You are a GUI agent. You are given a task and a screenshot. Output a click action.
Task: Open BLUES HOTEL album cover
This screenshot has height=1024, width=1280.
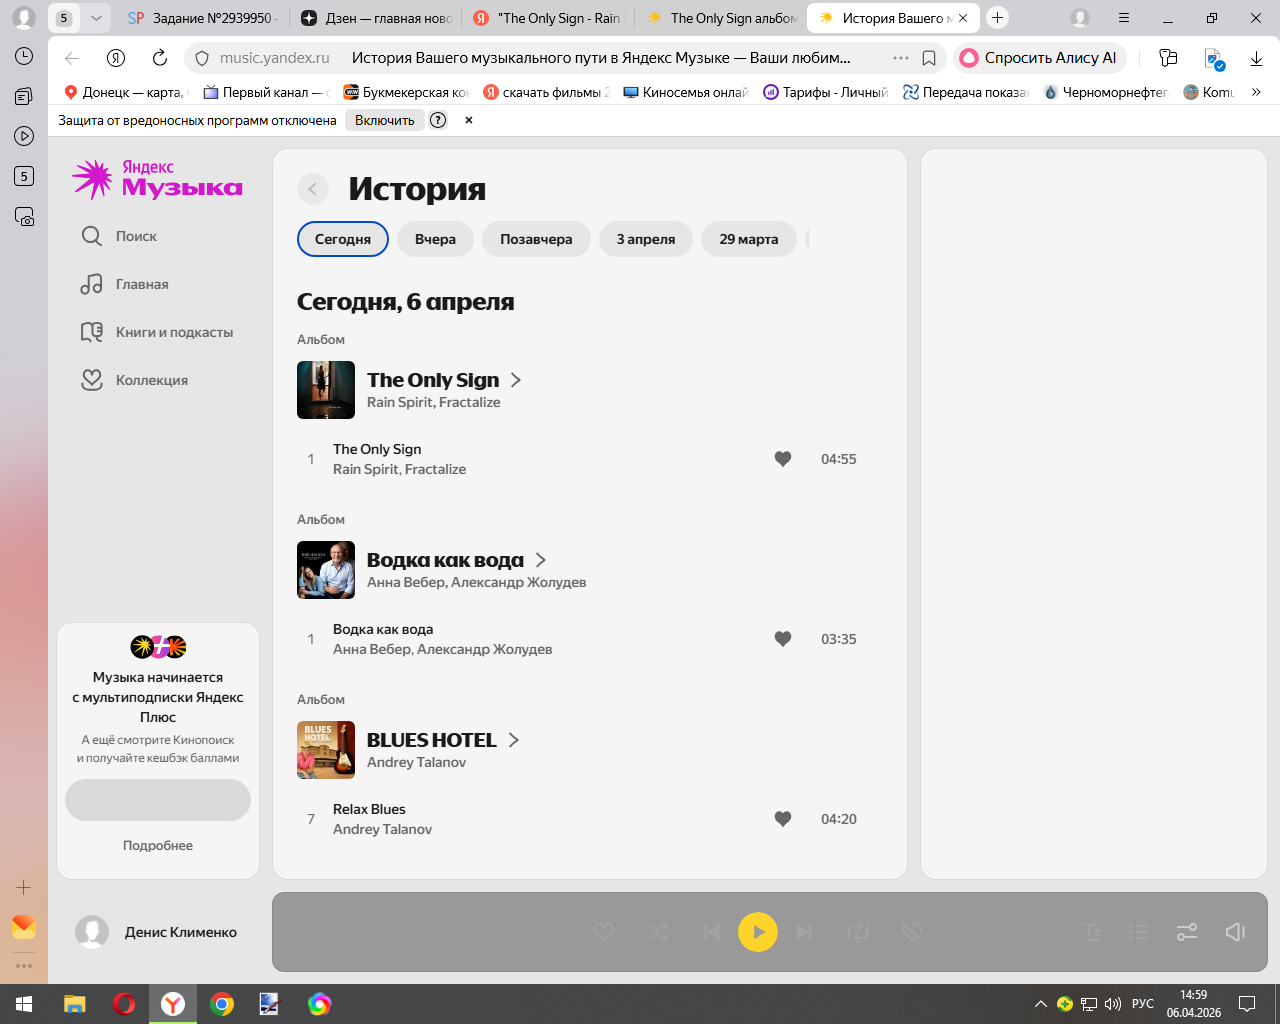(326, 750)
